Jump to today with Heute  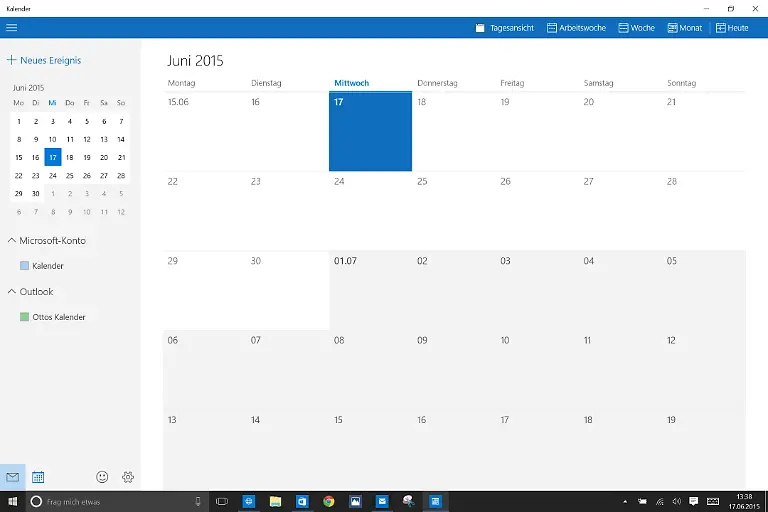[732, 28]
